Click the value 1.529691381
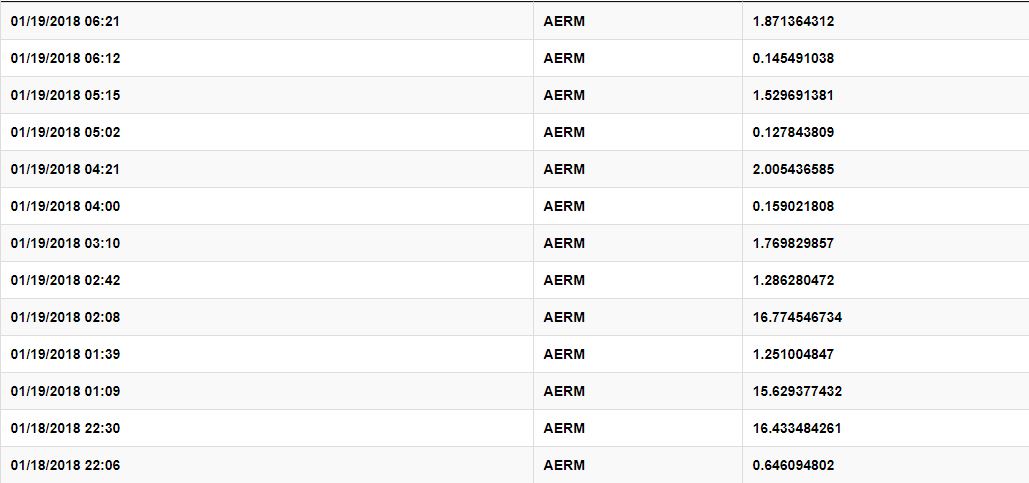1029x483 pixels. pos(793,95)
